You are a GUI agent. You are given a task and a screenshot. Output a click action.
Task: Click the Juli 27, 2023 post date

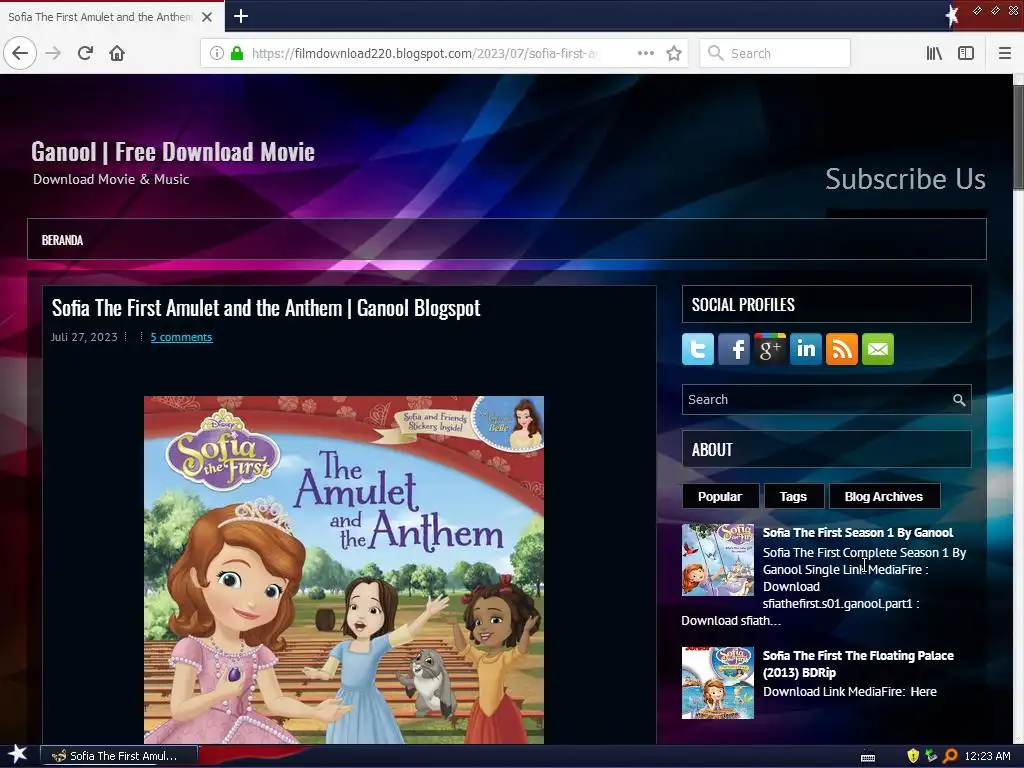click(x=84, y=337)
